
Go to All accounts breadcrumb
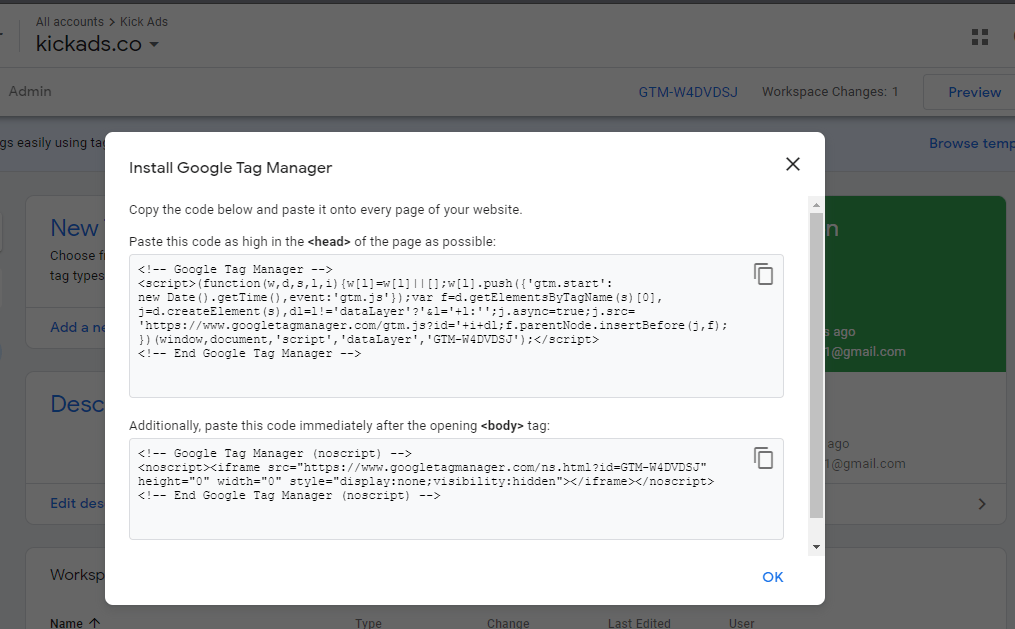(69, 22)
